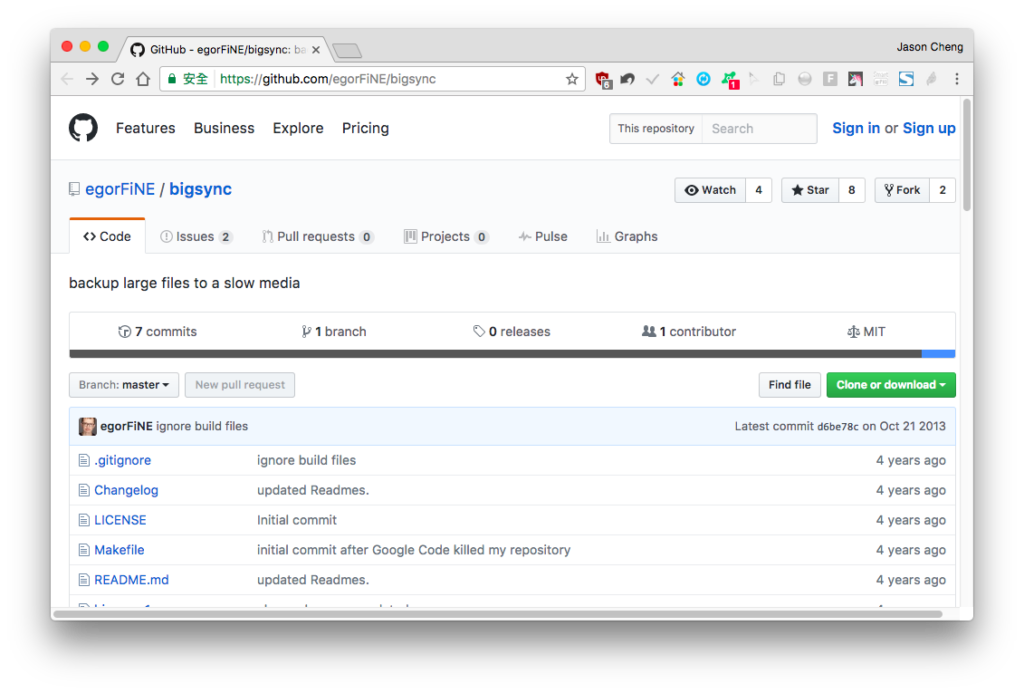
Task: Open the README.md file
Action: 131,580
